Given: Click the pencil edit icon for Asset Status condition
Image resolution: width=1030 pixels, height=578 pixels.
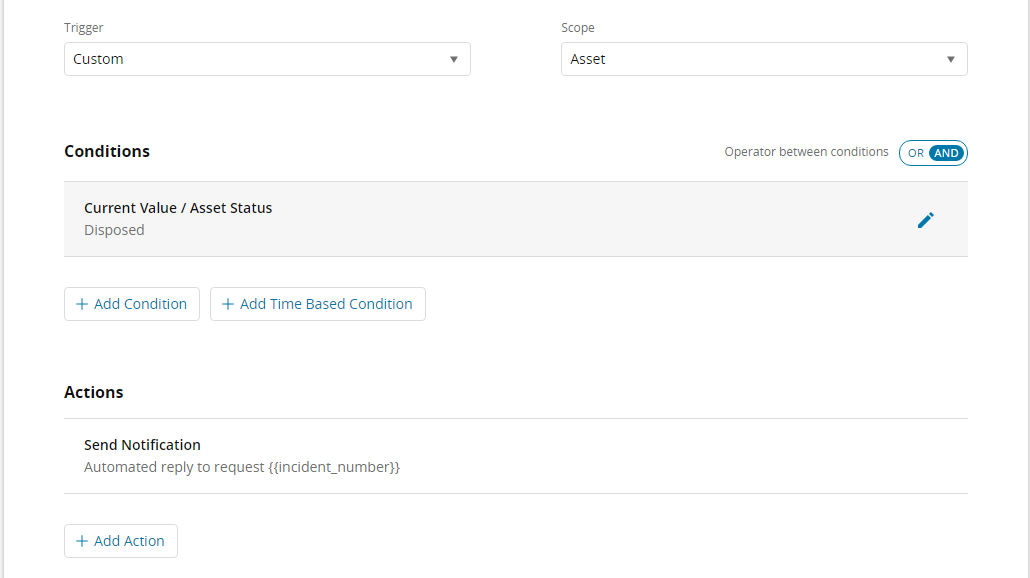Looking at the screenshot, I should [926, 220].
